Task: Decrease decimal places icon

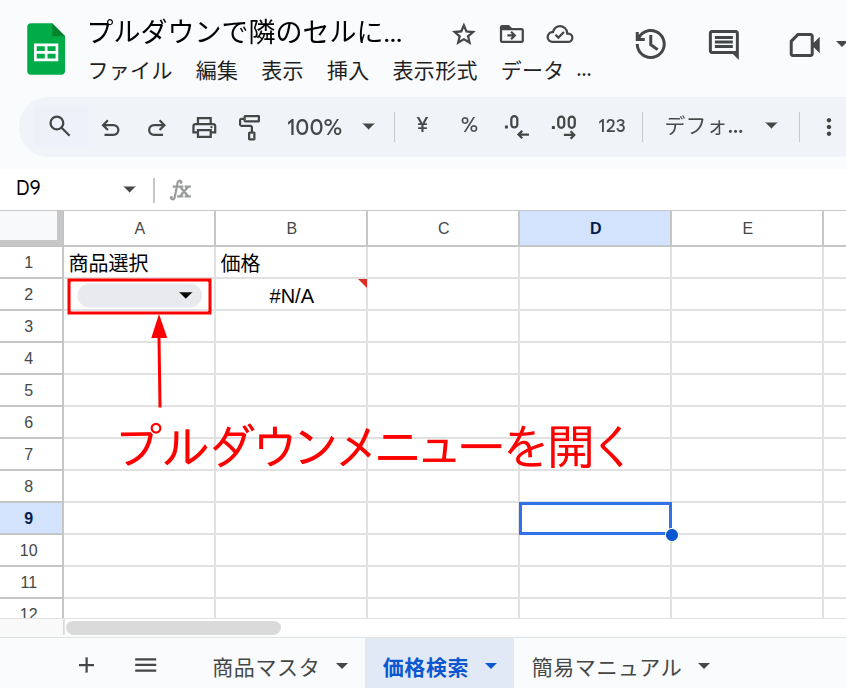Action: (515, 127)
